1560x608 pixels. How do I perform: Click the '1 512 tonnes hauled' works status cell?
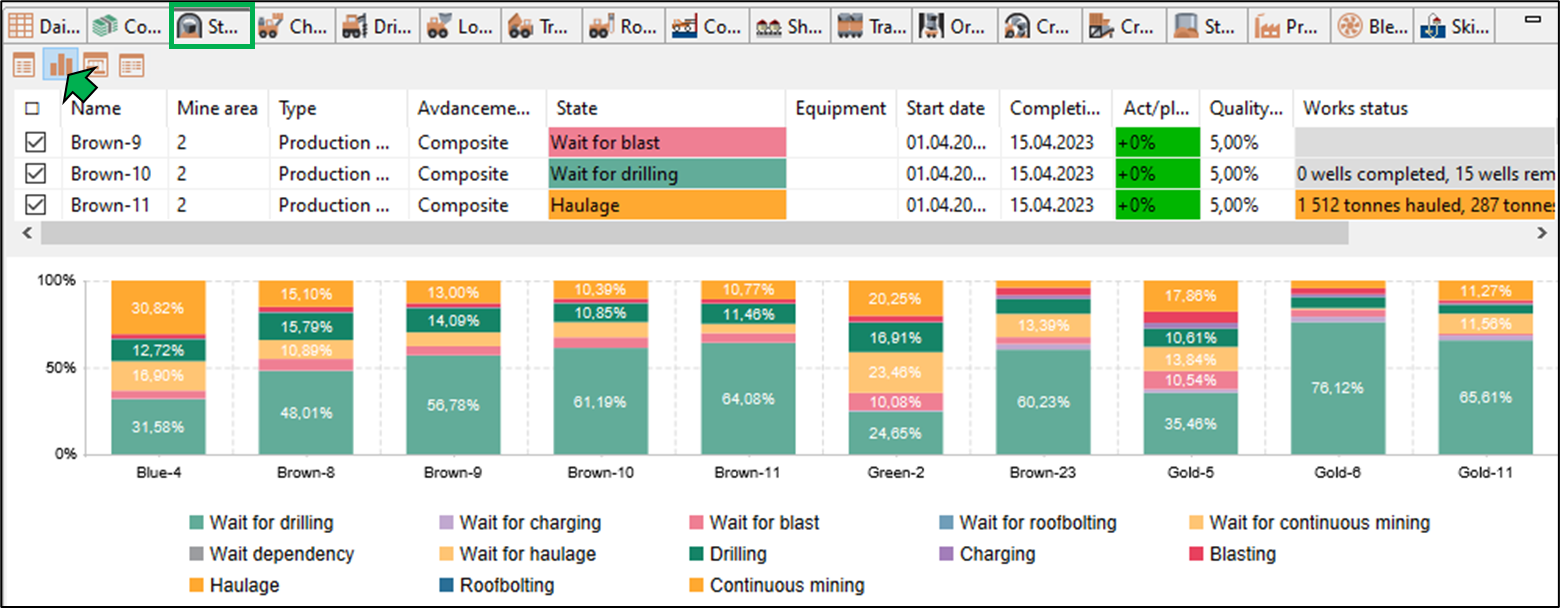click(x=1423, y=205)
